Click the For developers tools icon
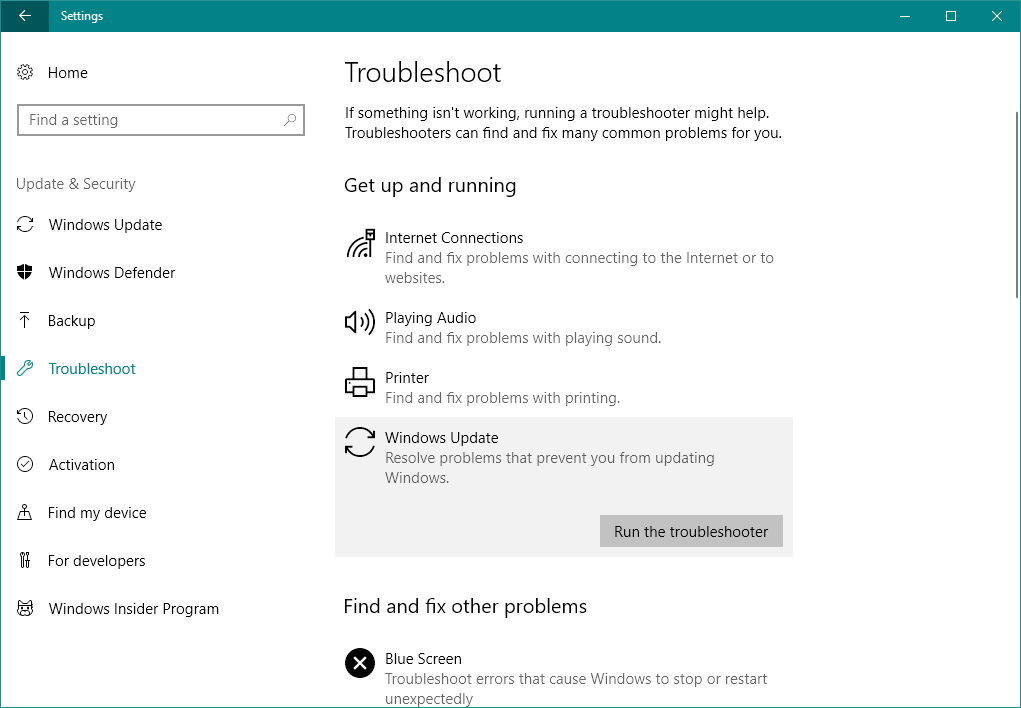 (25, 560)
